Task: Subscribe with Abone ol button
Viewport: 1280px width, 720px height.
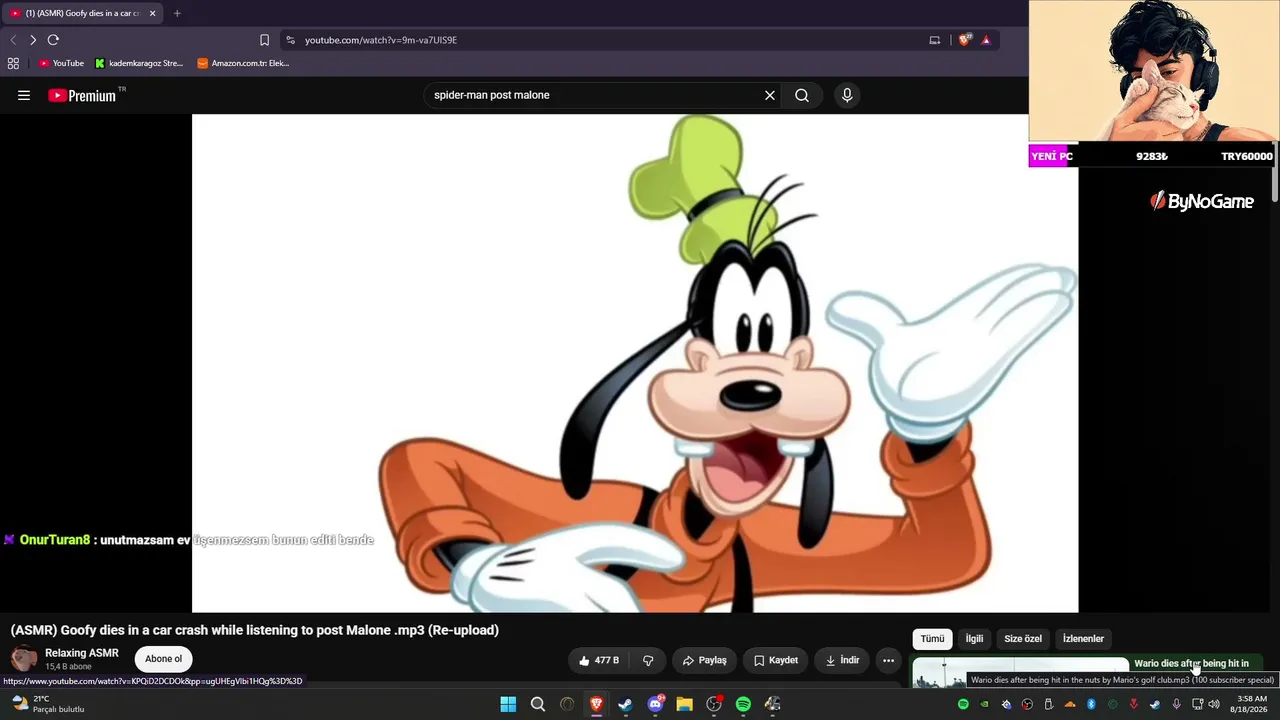Action: point(163,659)
